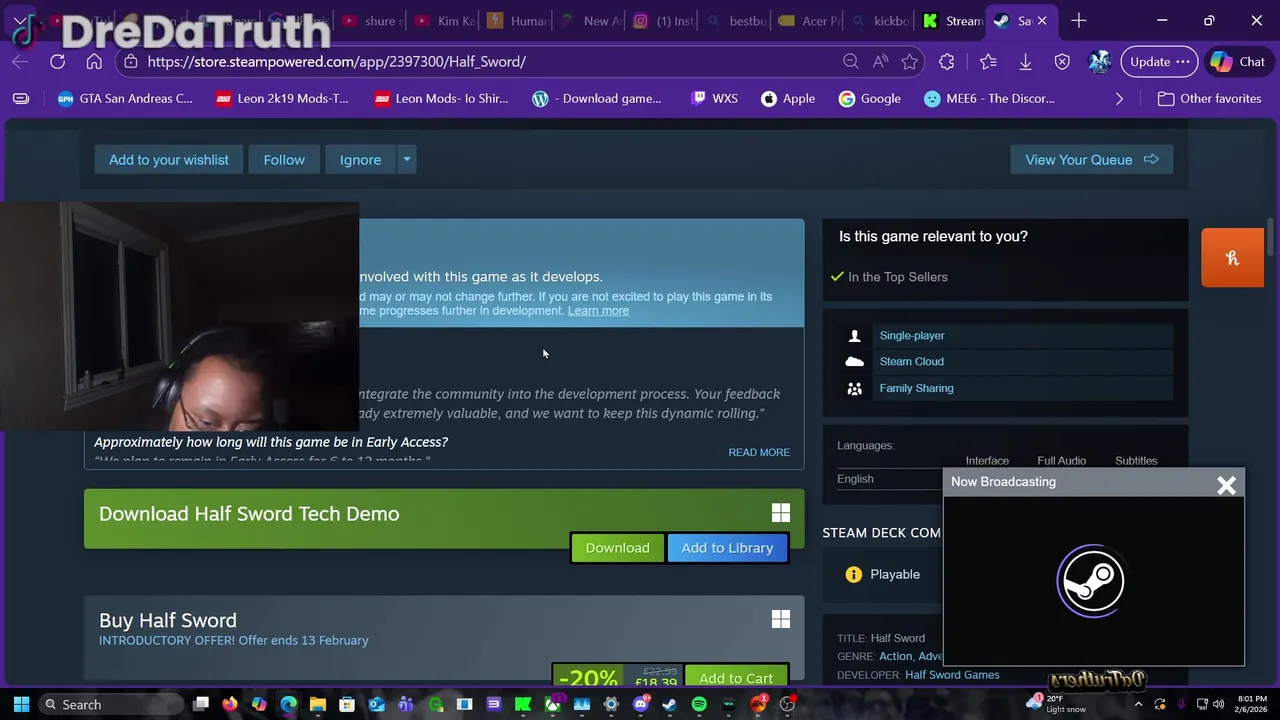Viewport: 1280px width, 720px height.
Task: Close the Now Broadcasting overlay
Action: click(1227, 486)
